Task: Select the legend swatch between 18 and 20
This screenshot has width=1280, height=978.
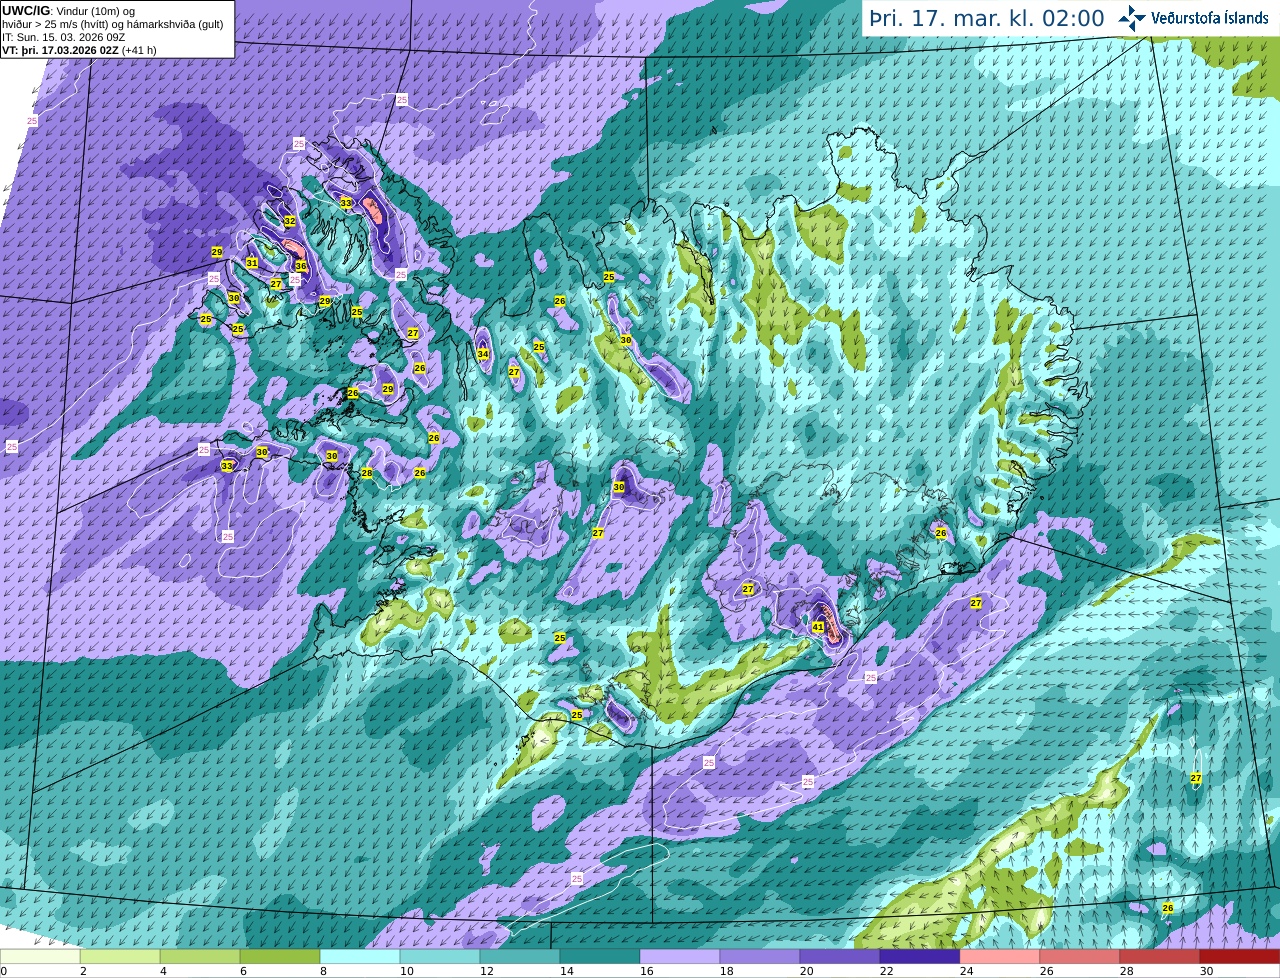Action: click(x=760, y=956)
